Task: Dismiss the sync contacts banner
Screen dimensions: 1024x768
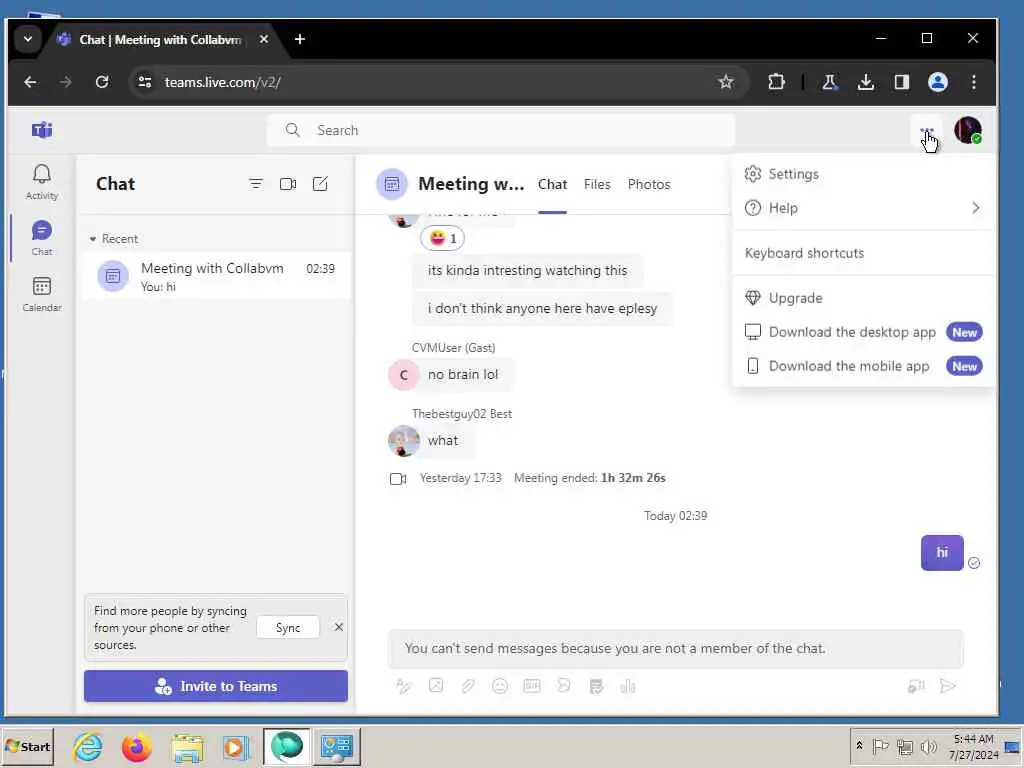Action: pos(338,627)
